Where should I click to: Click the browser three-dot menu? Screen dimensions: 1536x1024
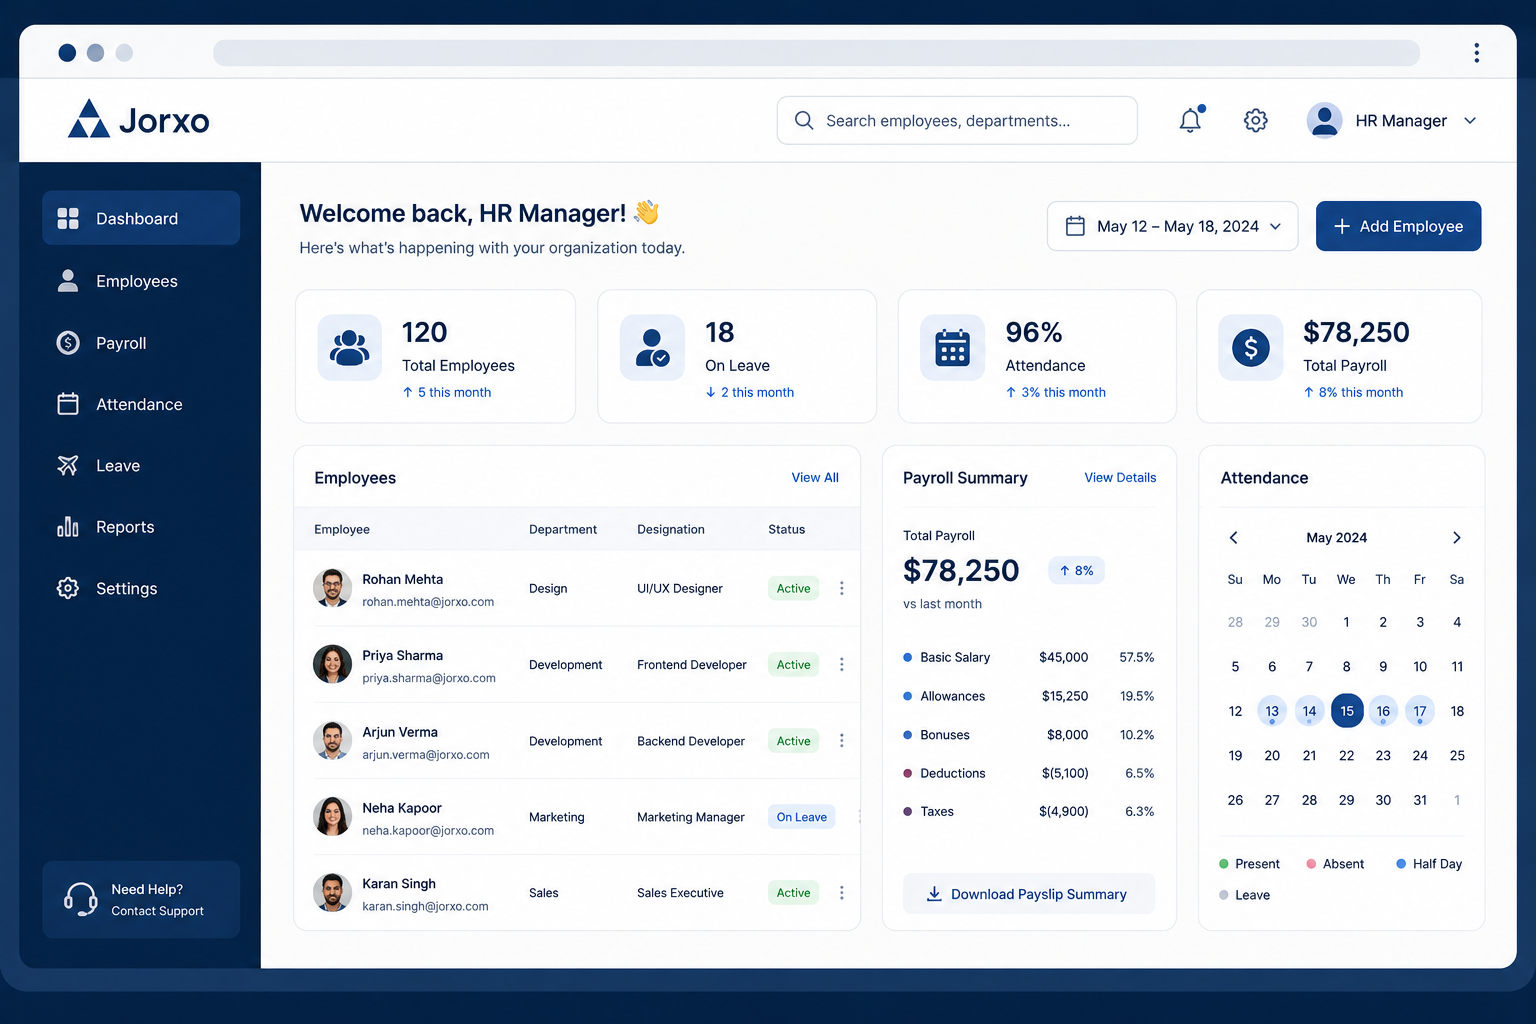1476,53
